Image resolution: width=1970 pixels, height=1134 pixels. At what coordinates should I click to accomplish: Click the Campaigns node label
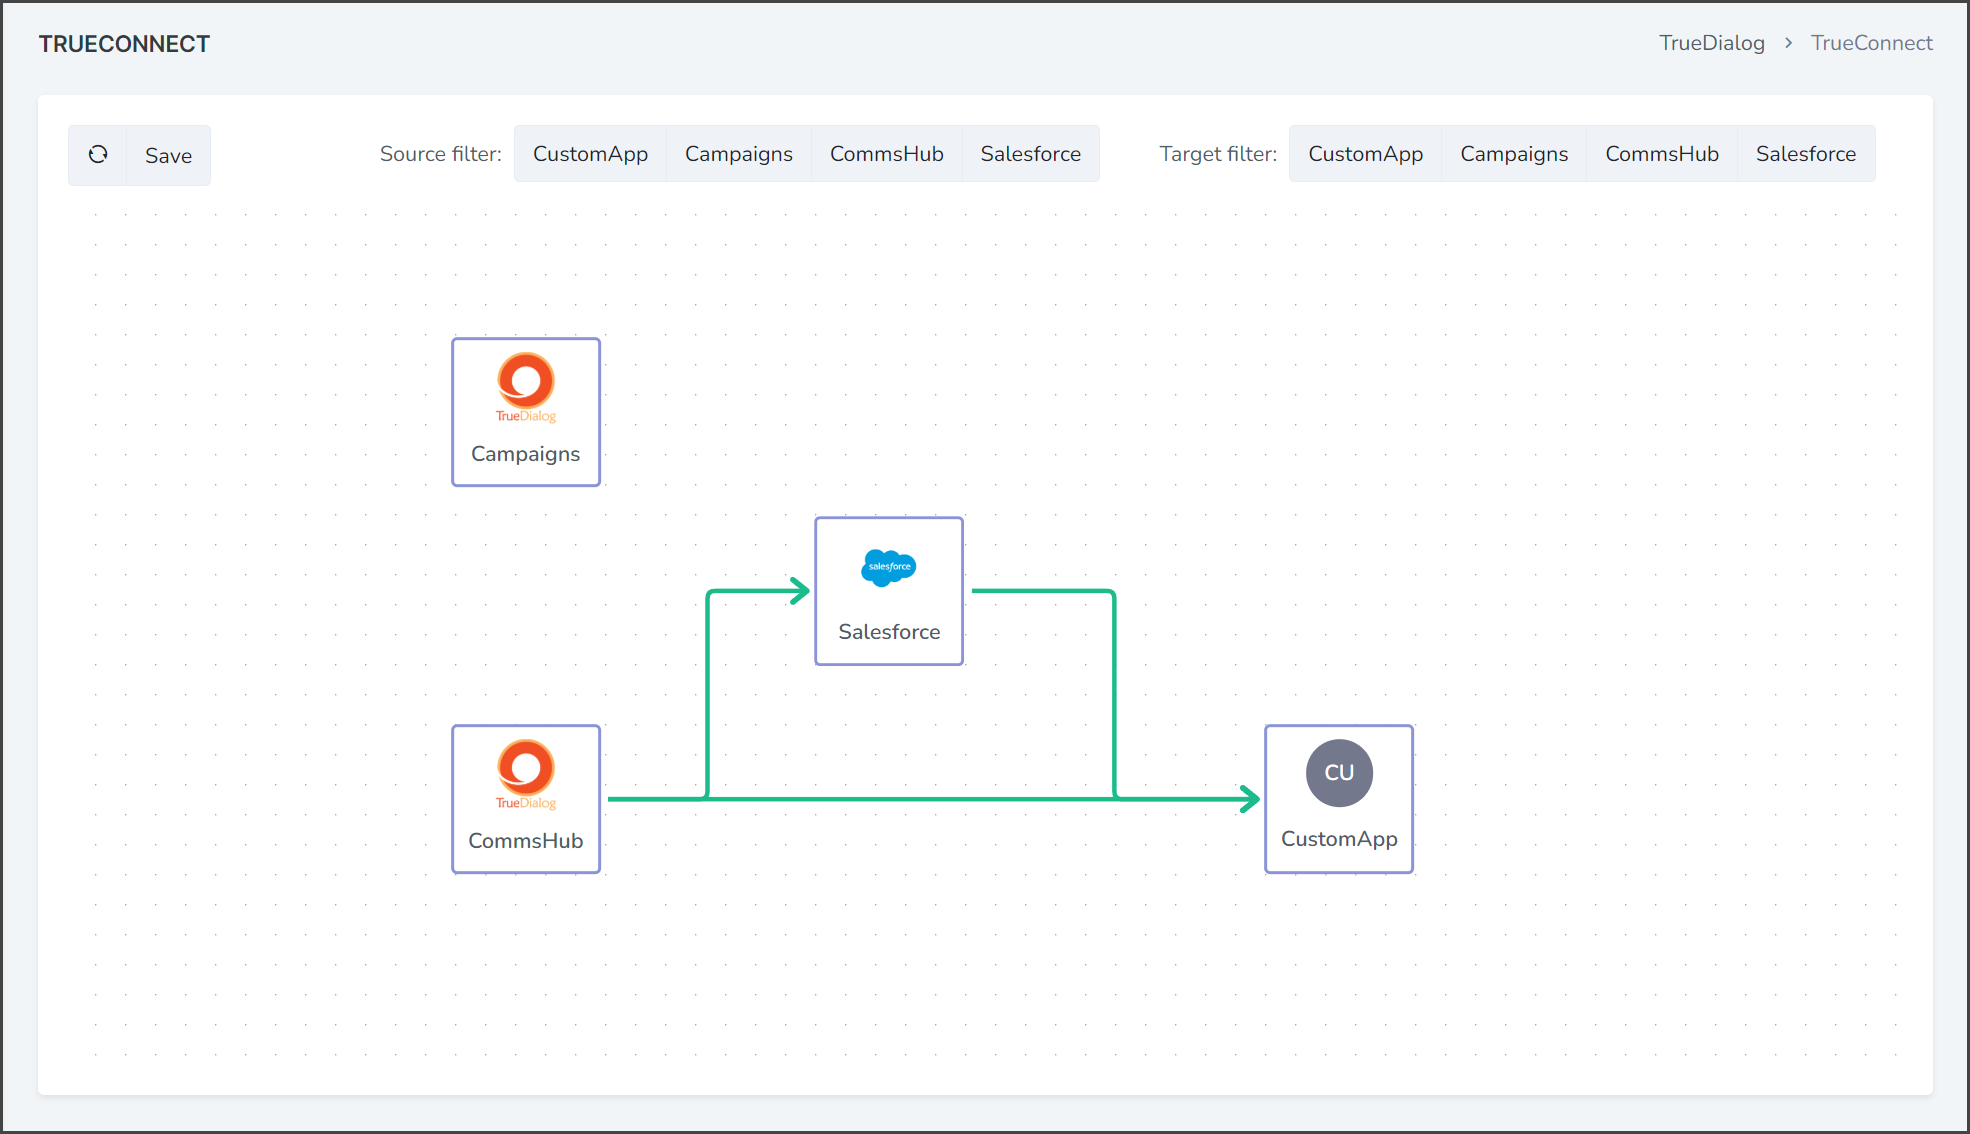[525, 454]
